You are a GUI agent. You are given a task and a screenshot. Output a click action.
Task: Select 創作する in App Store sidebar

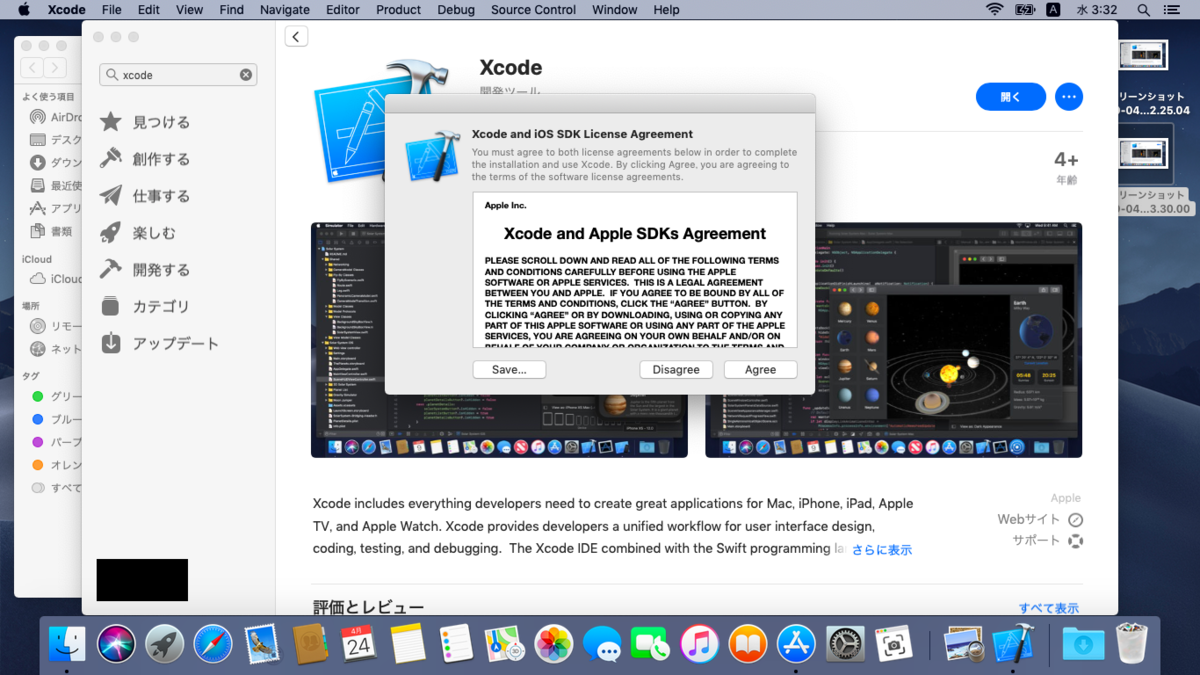[x=145, y=159]
